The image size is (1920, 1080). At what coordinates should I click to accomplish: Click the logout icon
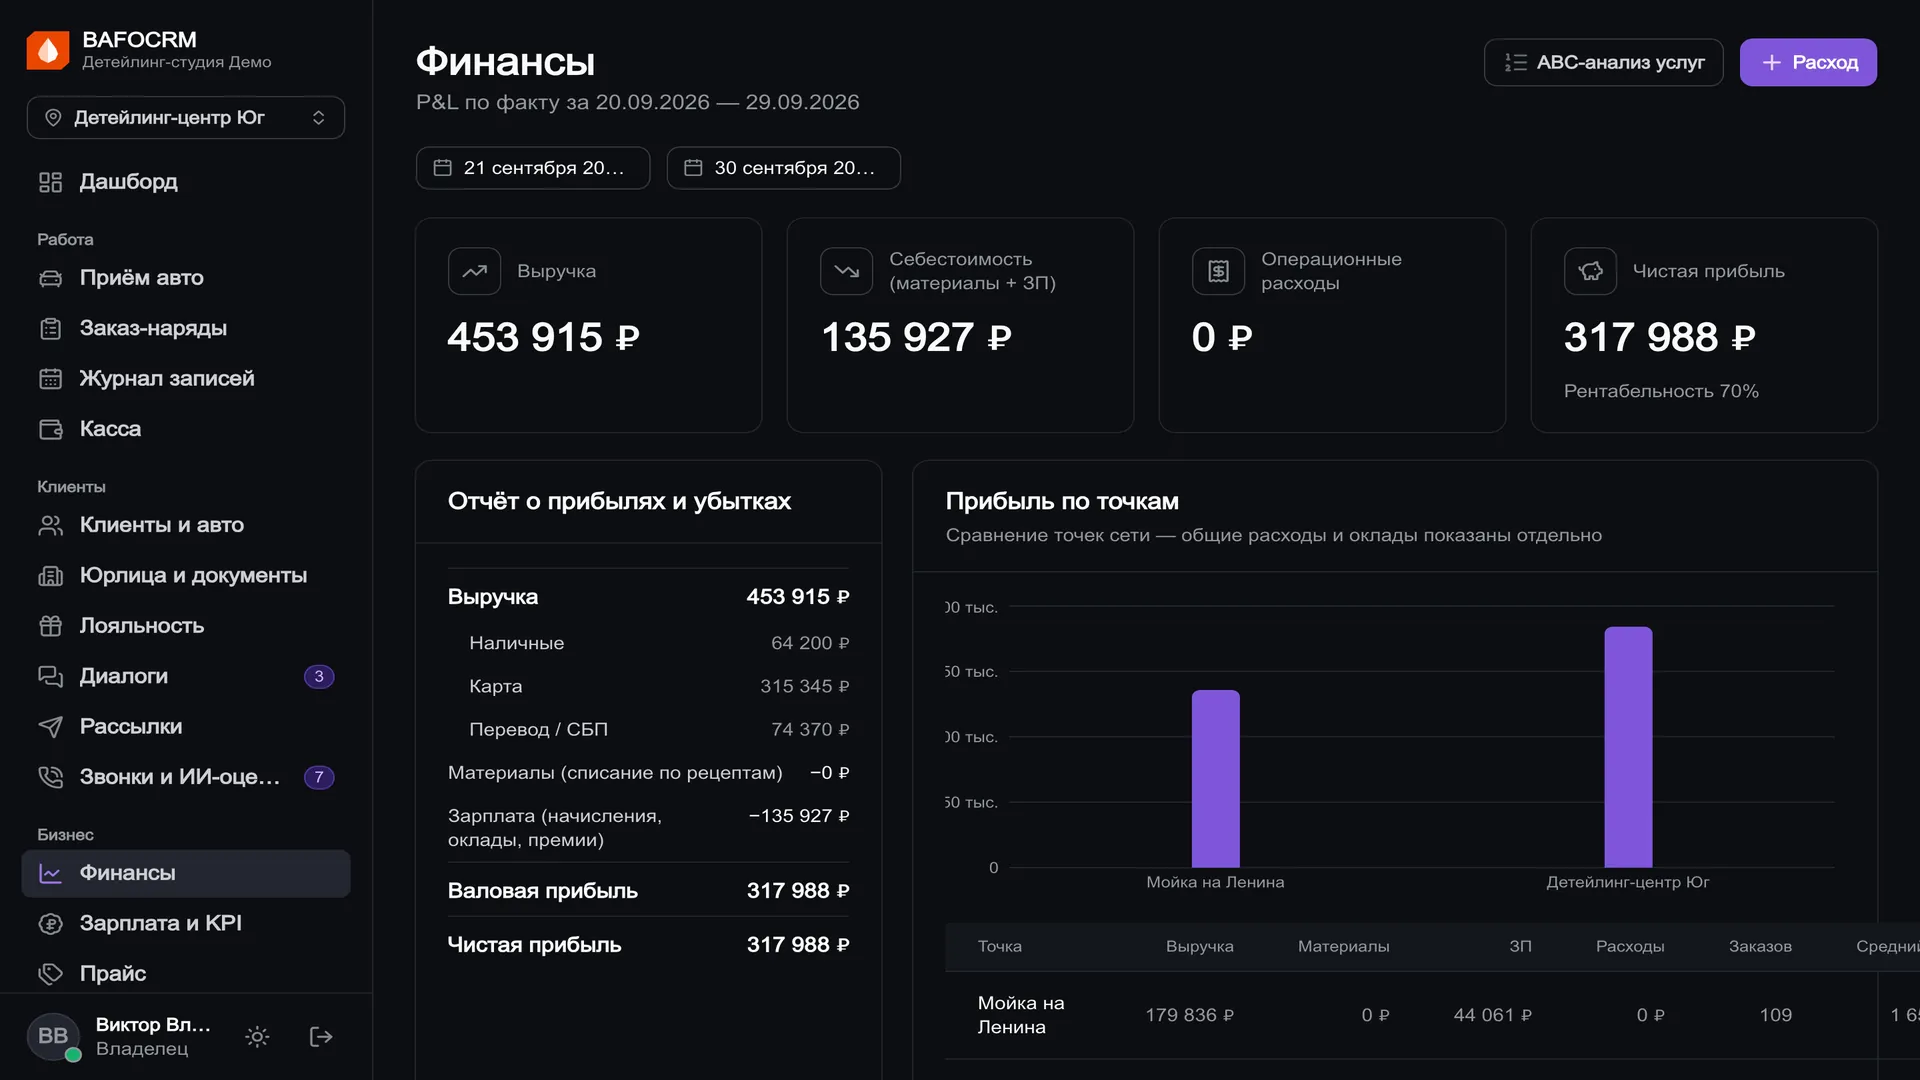point(321,1037)
